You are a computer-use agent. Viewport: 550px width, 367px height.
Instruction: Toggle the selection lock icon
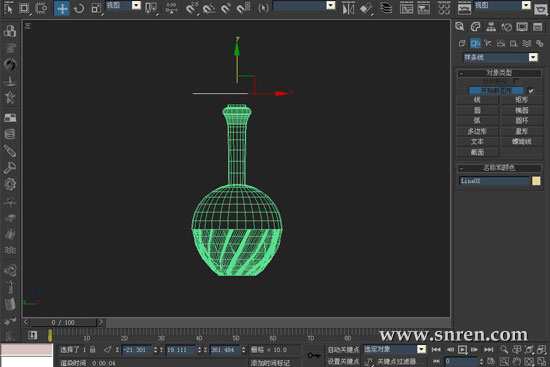[x=92, y=349]
